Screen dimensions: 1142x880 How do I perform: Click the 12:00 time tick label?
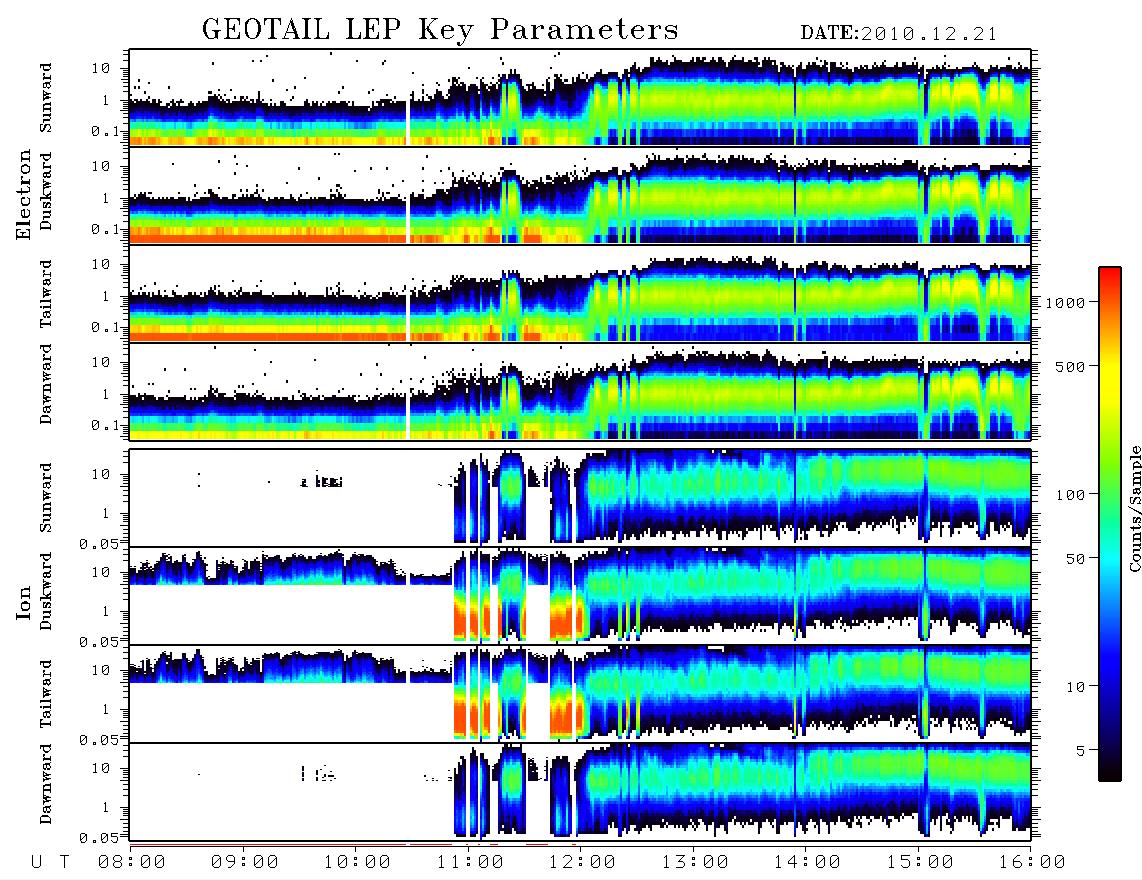[x=582, y=862]
